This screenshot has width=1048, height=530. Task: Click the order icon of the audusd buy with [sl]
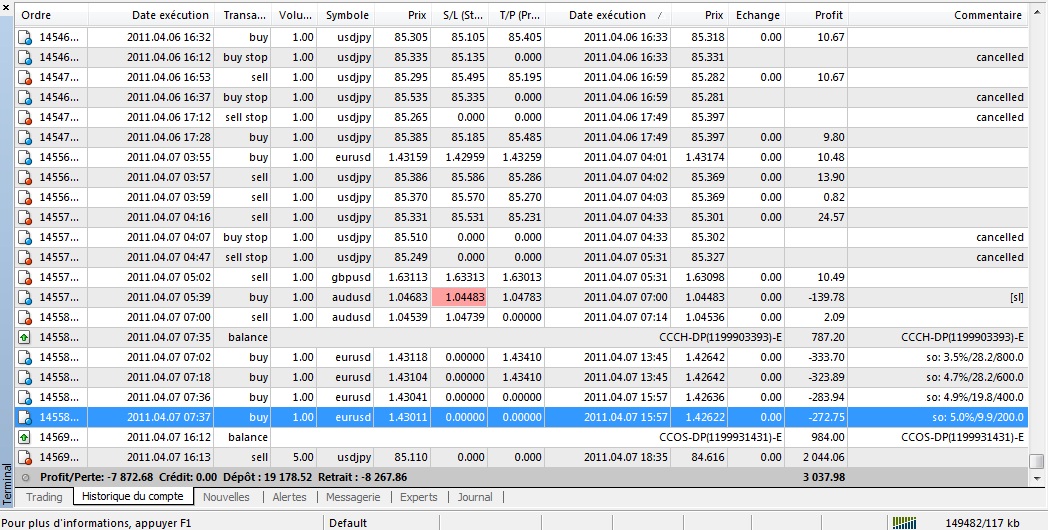[25, 297]
